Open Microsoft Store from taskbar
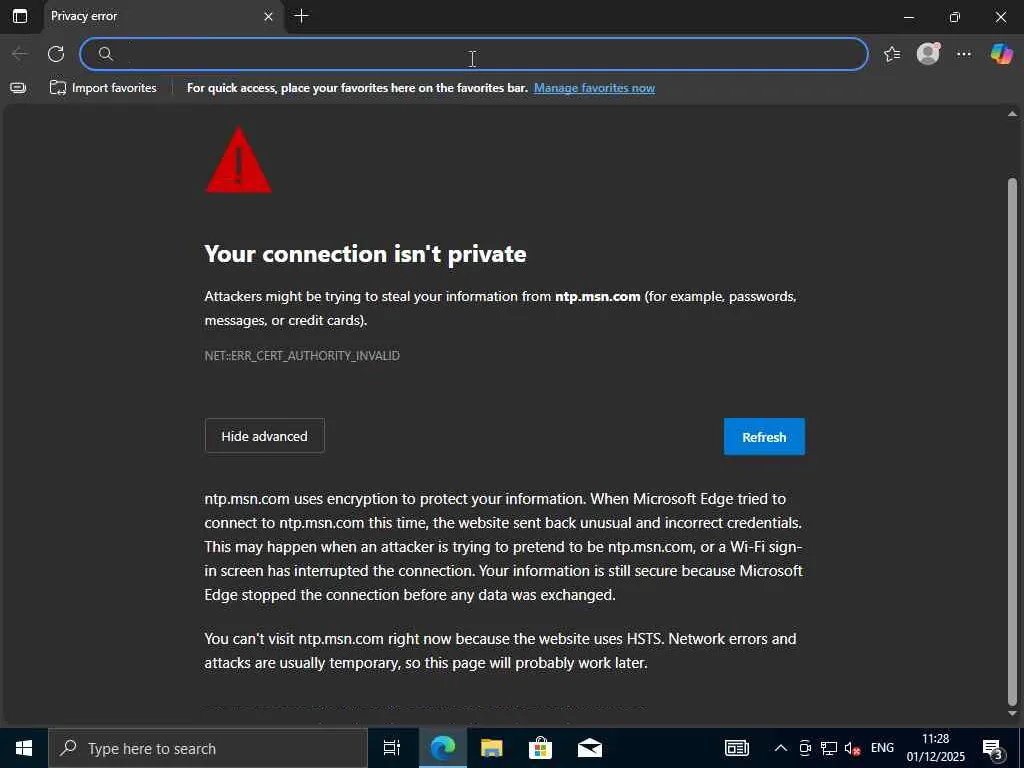 pyautogui.click(x=540, y=748)
